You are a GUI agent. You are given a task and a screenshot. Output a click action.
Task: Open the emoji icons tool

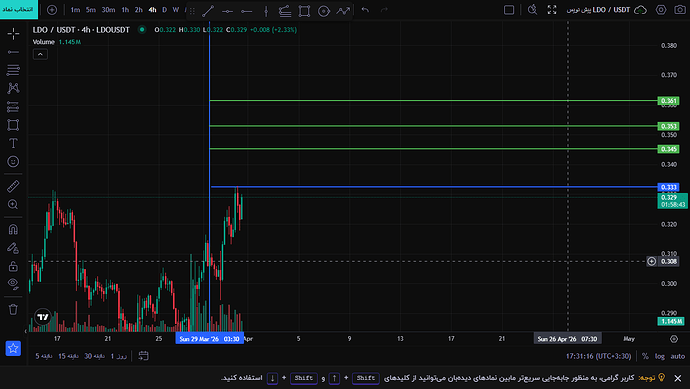[13, 161]
